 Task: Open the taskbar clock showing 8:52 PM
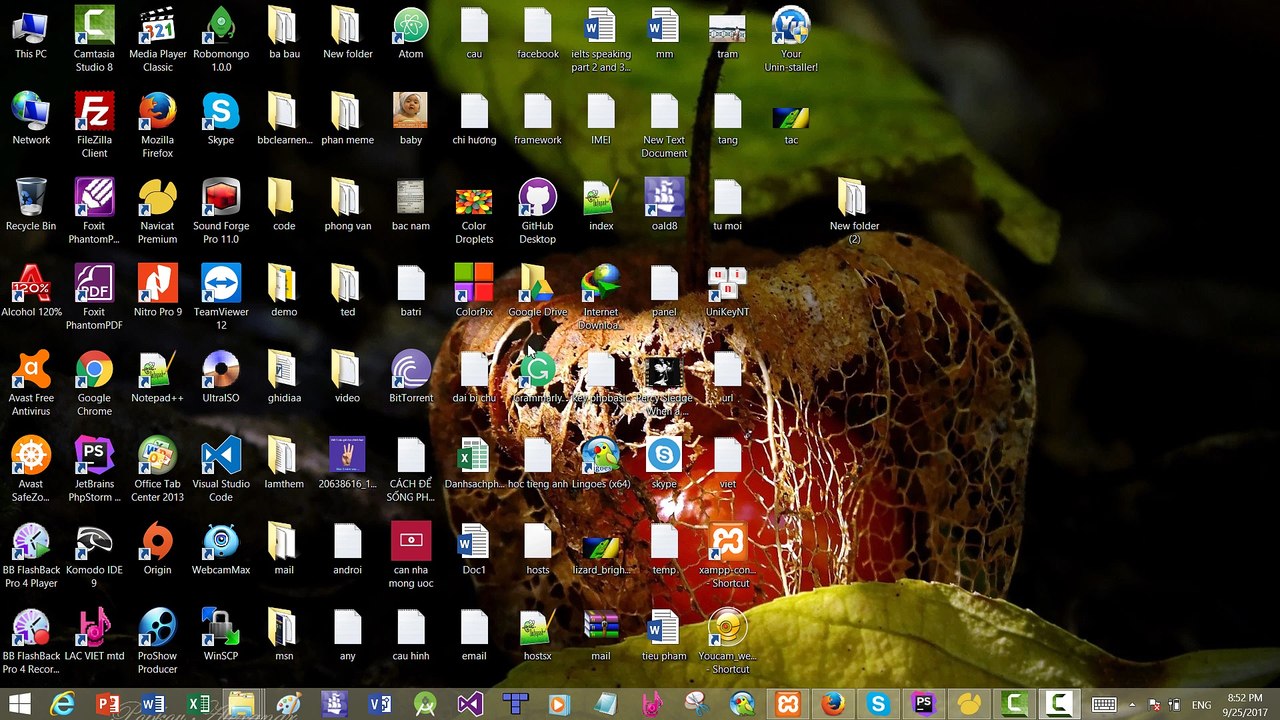click(1244, 704)
